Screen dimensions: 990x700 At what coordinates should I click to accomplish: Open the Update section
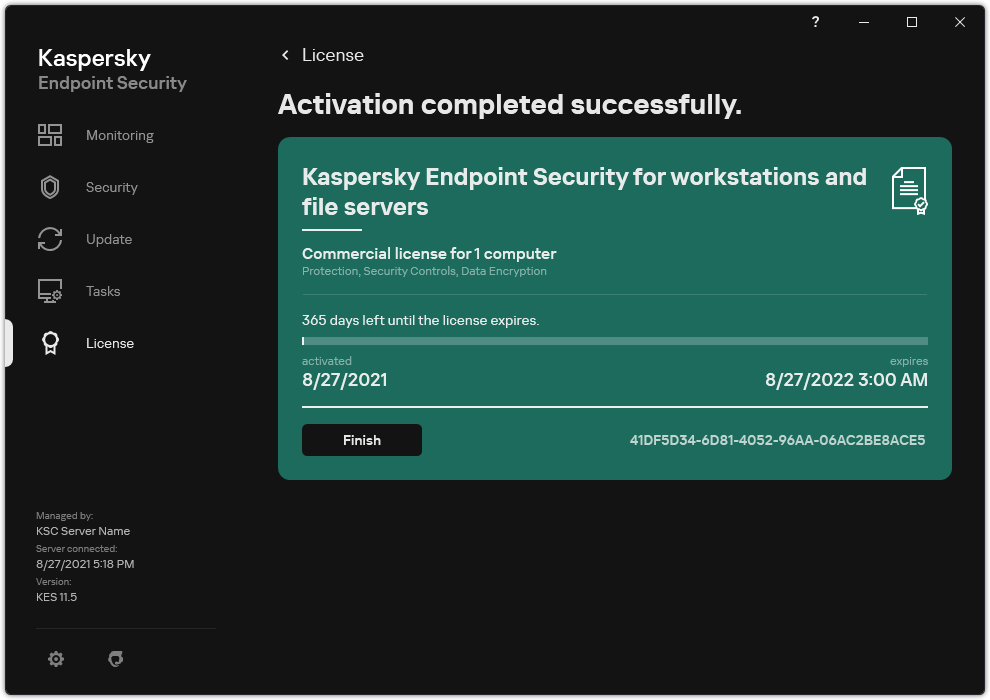pos(109,239)
